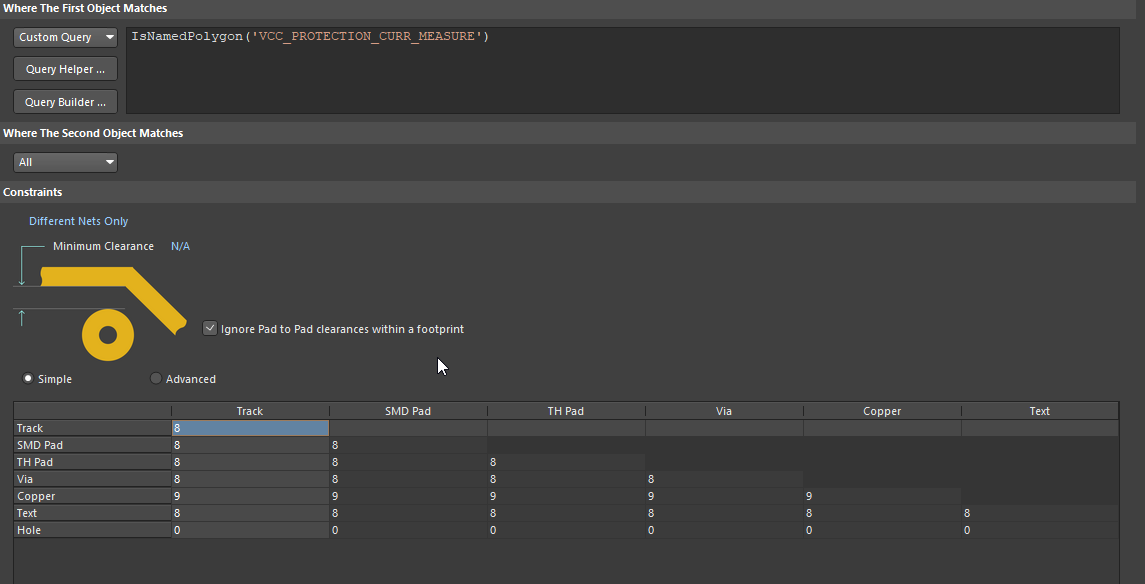Click the Minimum Clearance label

pyautogui.click(x=103, y=247)
